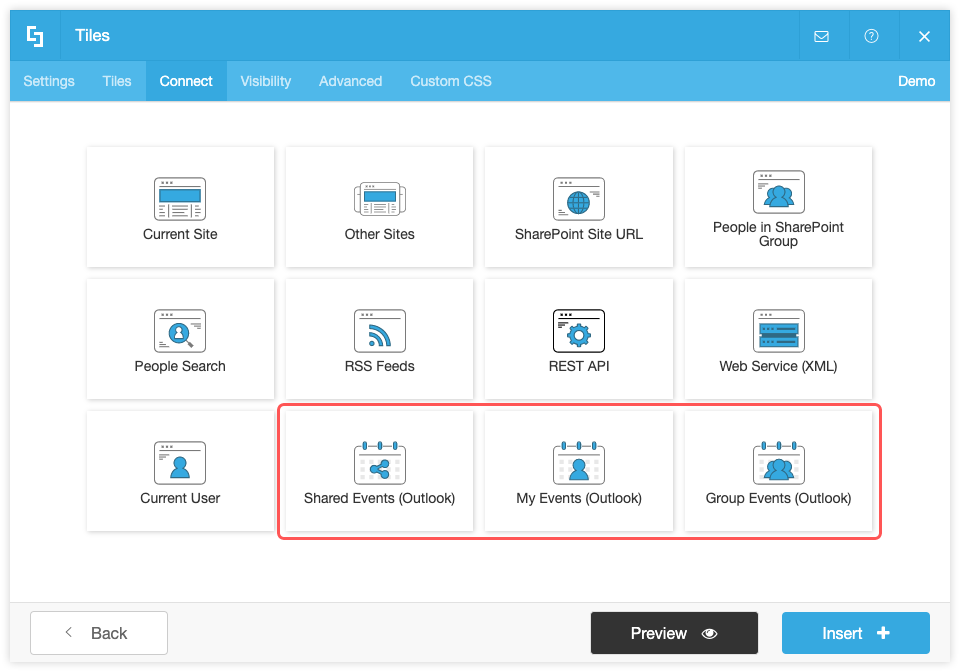Switch to the Settings tab

click(49, 81)
